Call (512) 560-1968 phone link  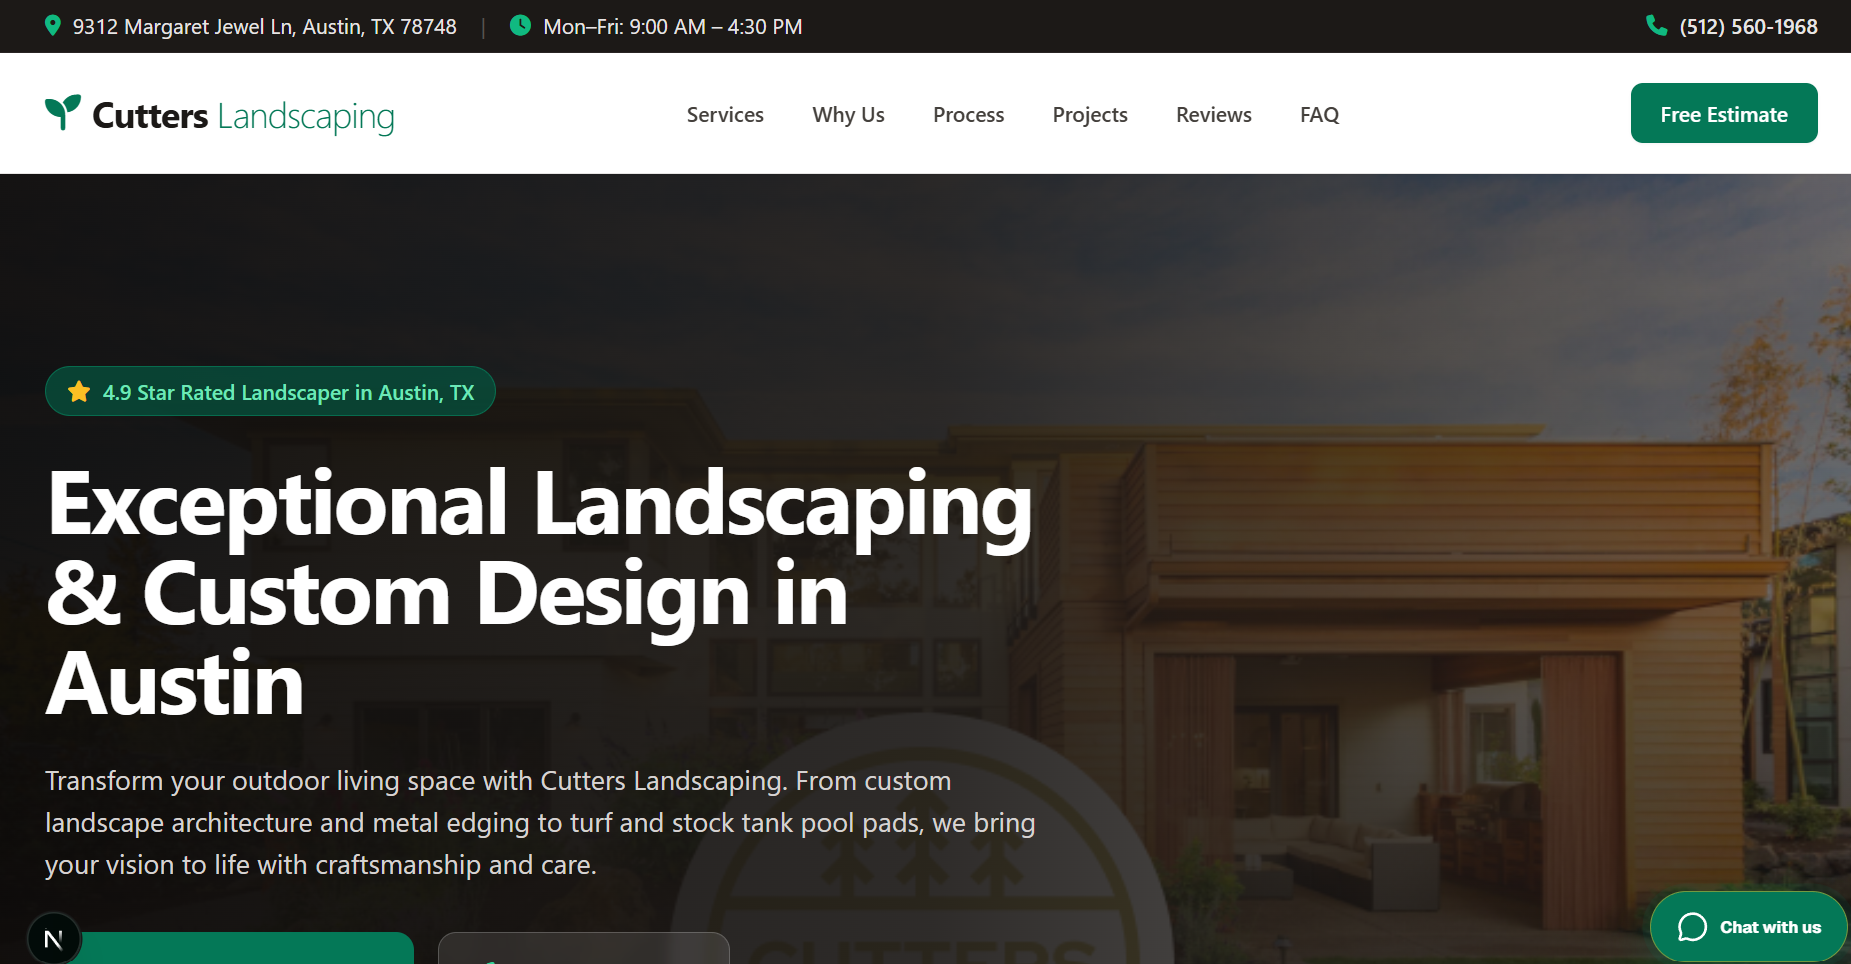coord(1748,27)
